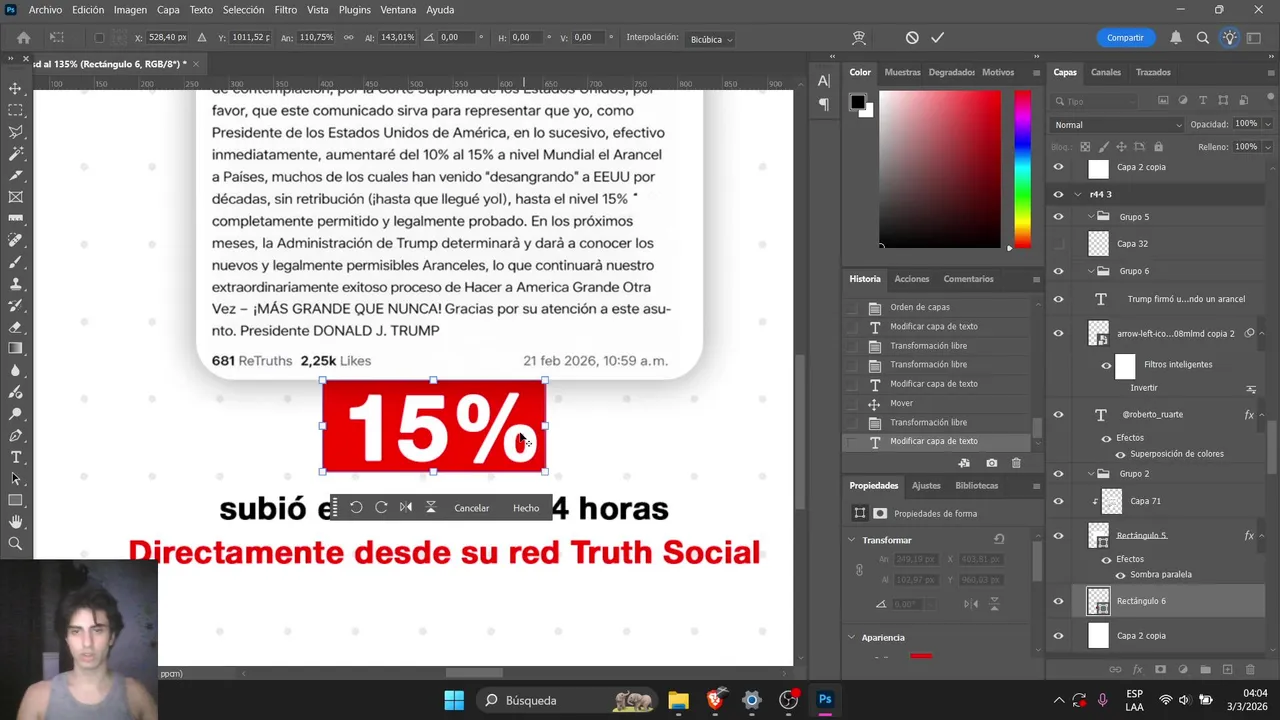Collapse the Apariencia properties section
Screen dimensions: 1280x720
(x=852, y=637)
